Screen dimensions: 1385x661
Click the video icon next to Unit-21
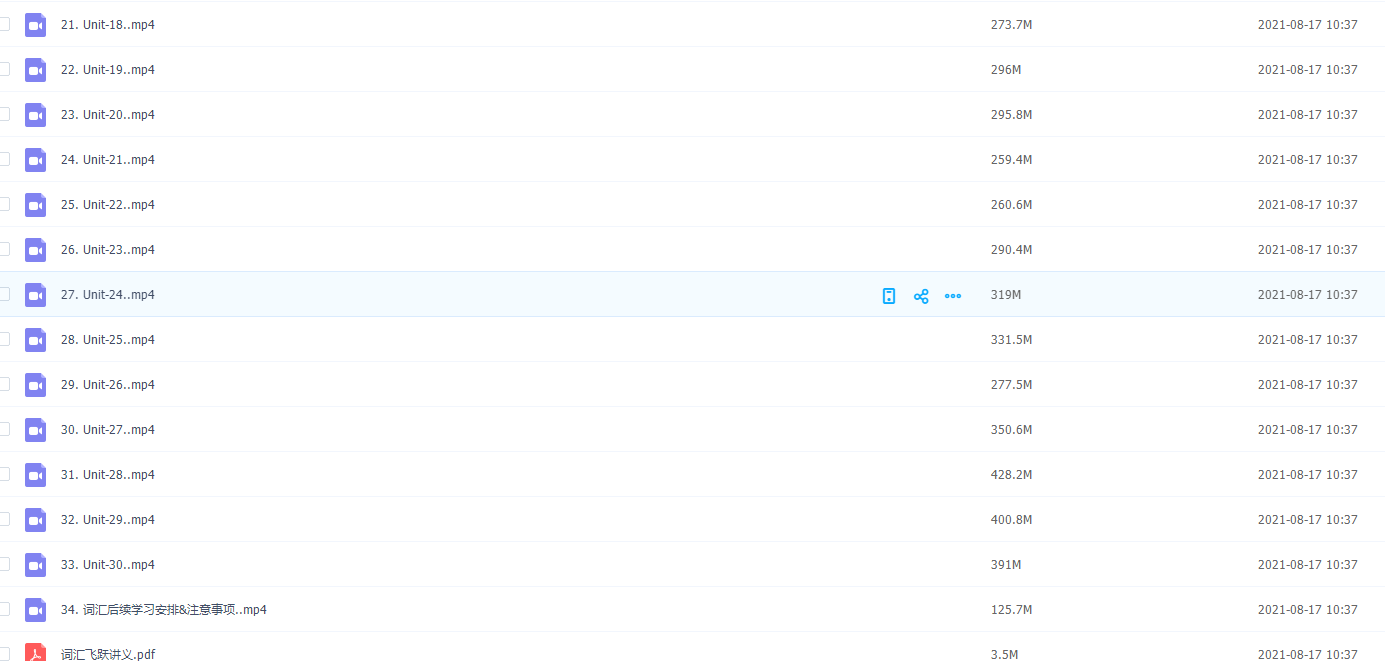(x=36, y=160)
